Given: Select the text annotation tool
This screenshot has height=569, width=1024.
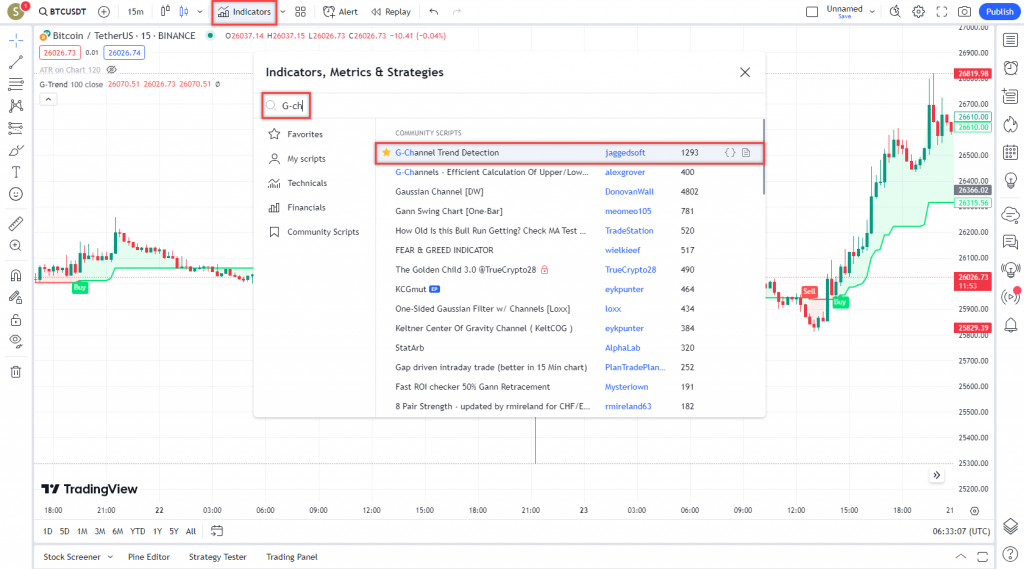Looking at the screenshot, I should (16, 172).
